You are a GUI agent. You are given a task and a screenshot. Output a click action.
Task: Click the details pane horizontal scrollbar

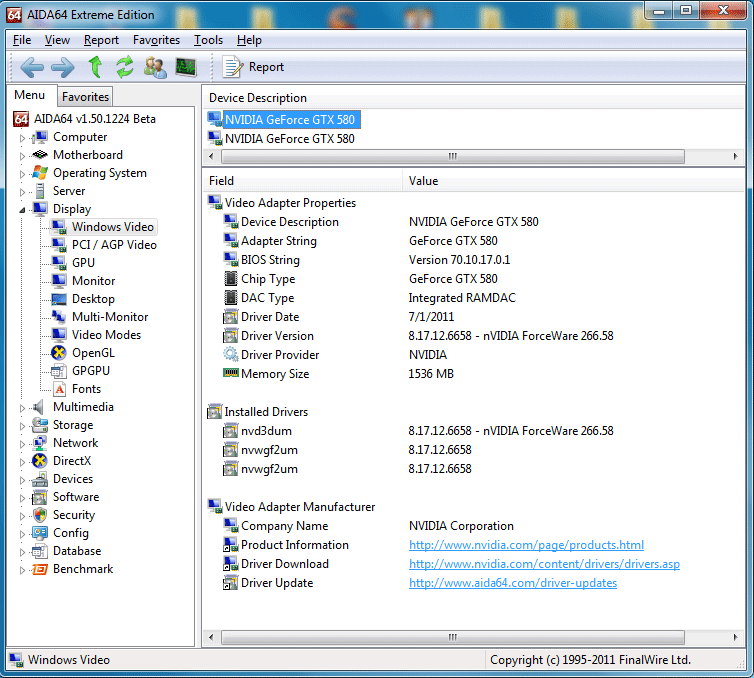452,637
